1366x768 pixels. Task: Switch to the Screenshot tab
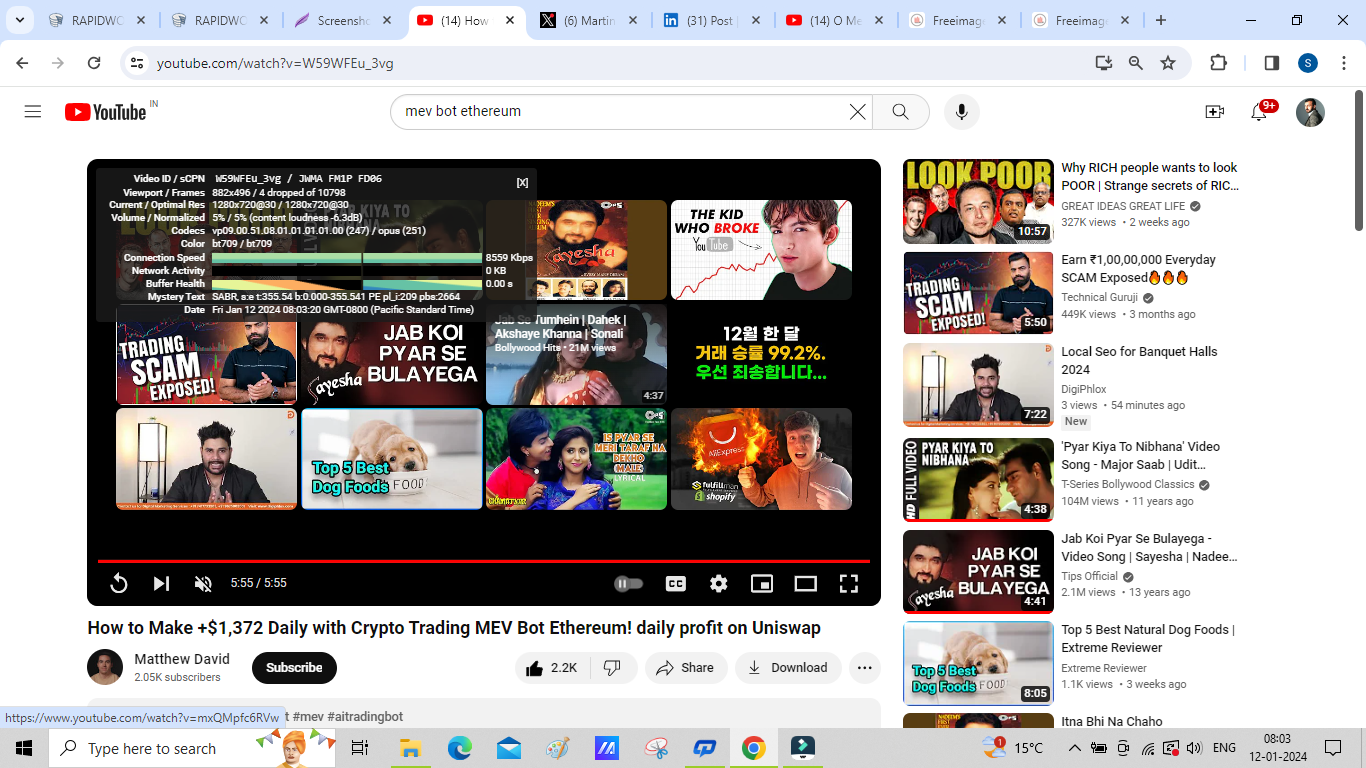(344, 20)
